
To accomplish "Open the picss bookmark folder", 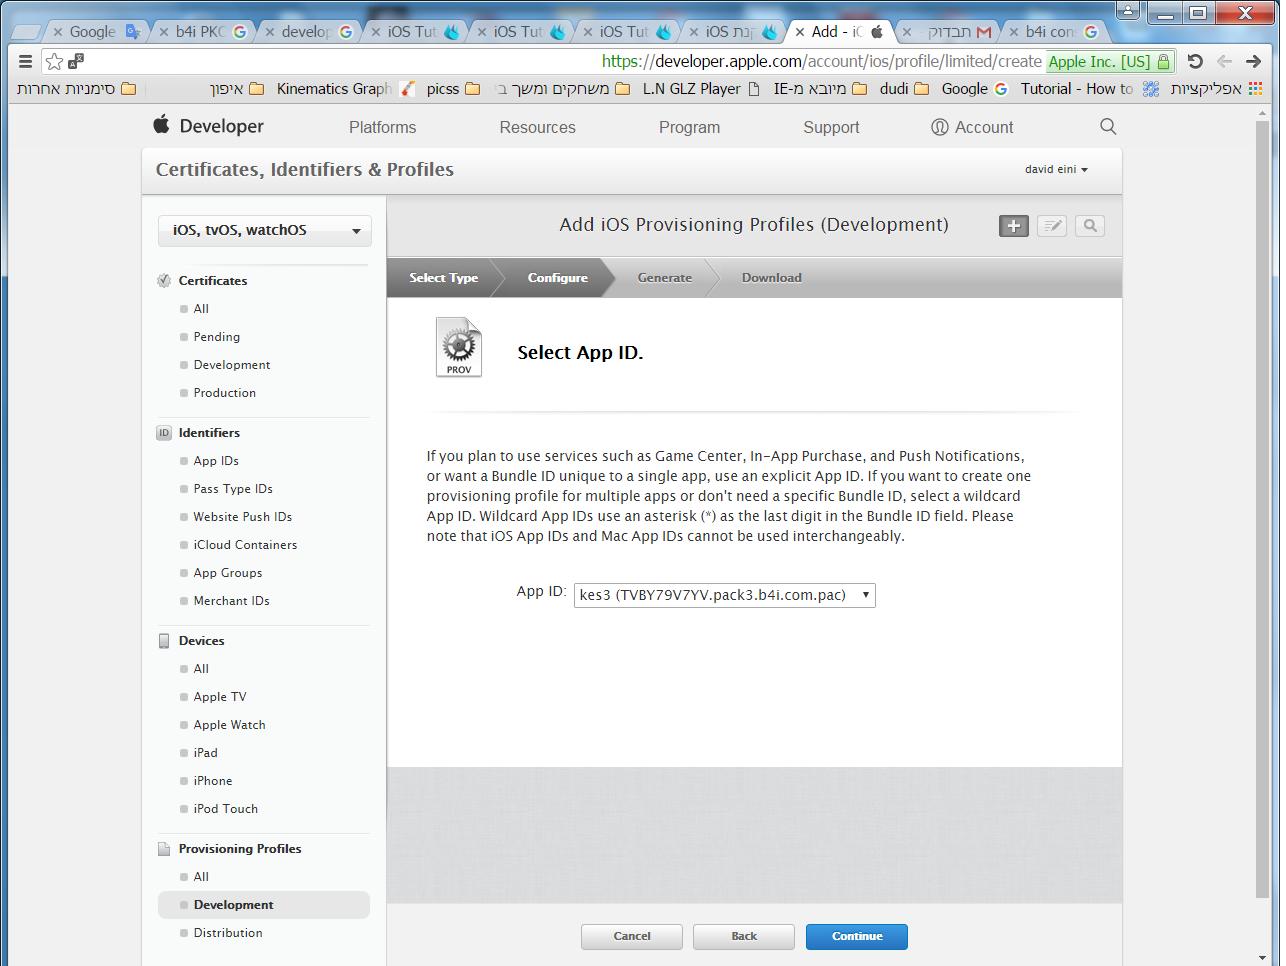I will [453, 89].
